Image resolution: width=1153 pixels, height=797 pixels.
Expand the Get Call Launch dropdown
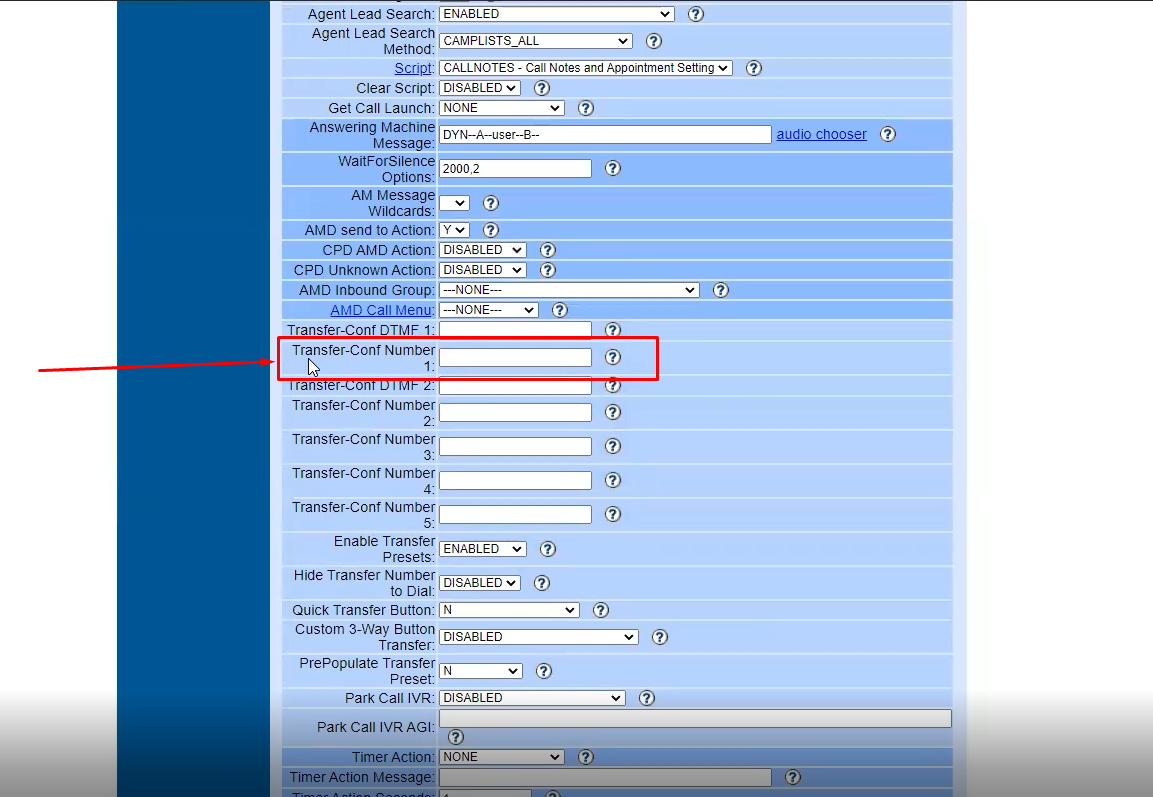tap(501, 108)
